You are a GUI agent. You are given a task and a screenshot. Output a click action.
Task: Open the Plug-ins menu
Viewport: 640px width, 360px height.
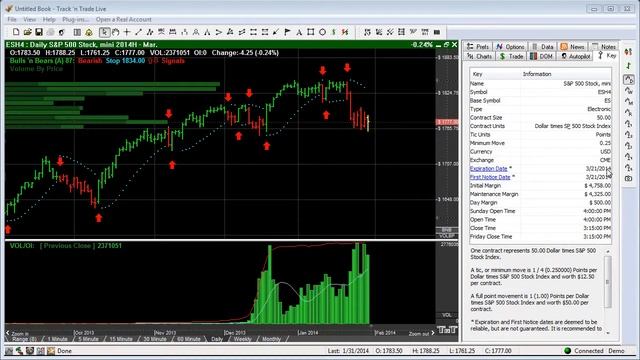[x=76, y=20]
